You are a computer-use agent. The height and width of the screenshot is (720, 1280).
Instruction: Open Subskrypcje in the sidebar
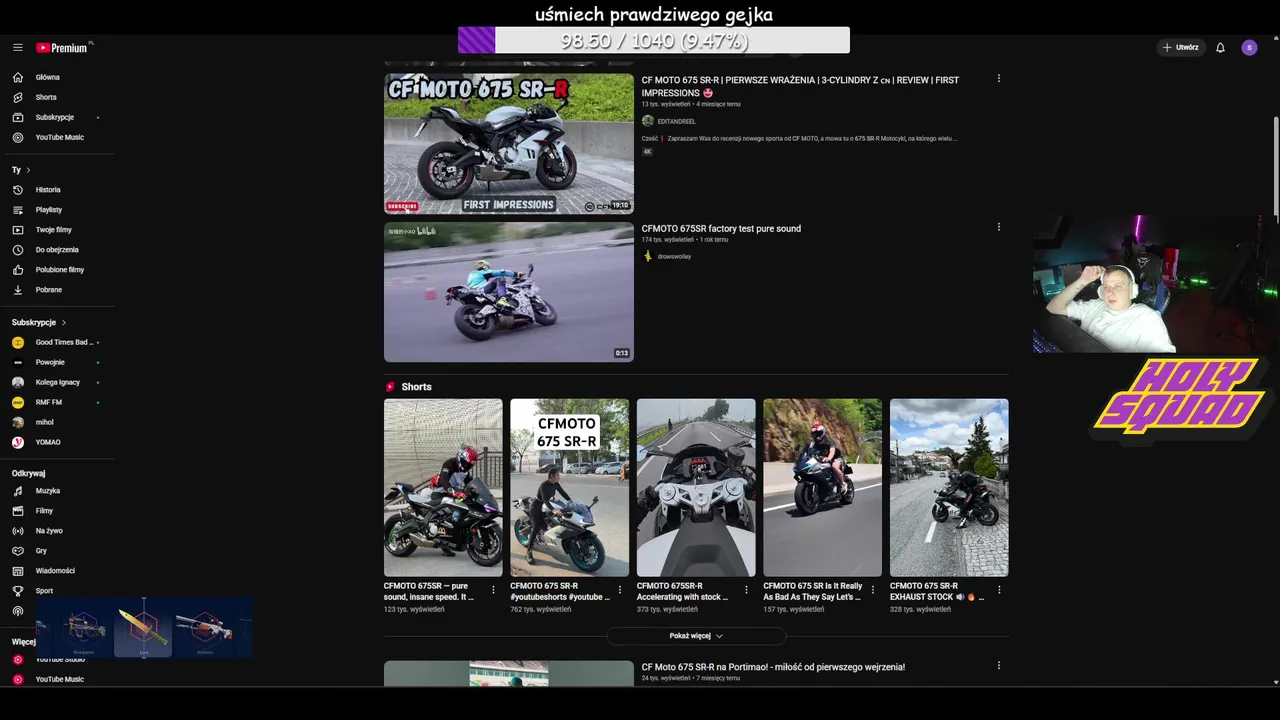click(x=57, y=117)
